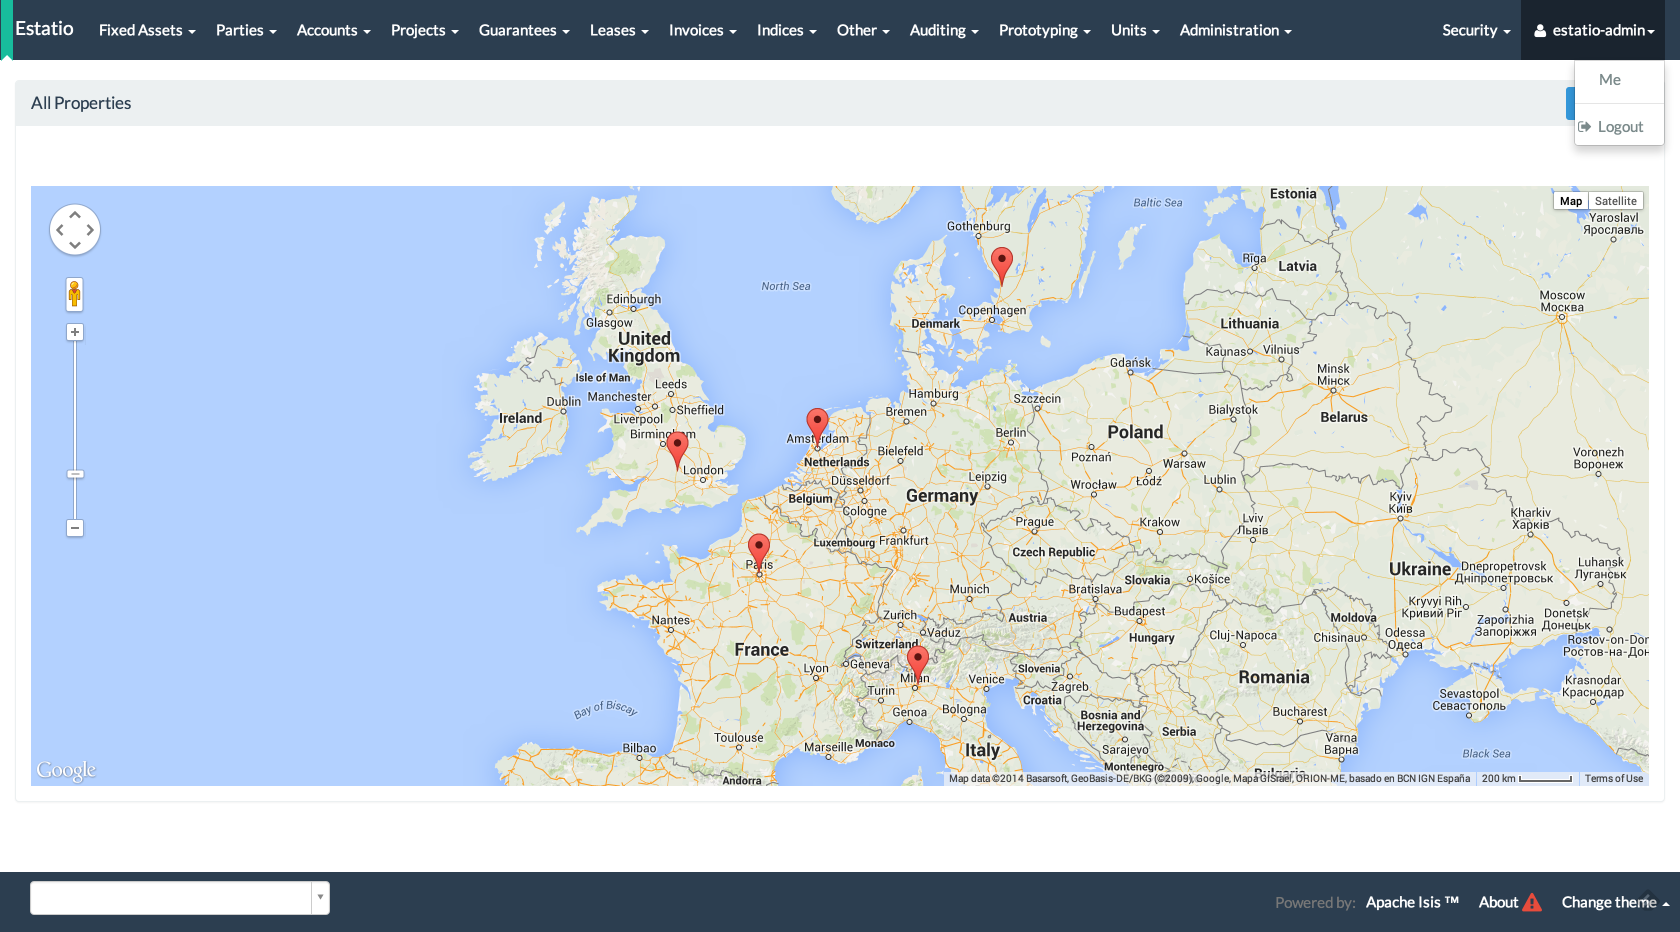Expand the Accounts menu
This screenshot has height=932, width=1680.
333,30
